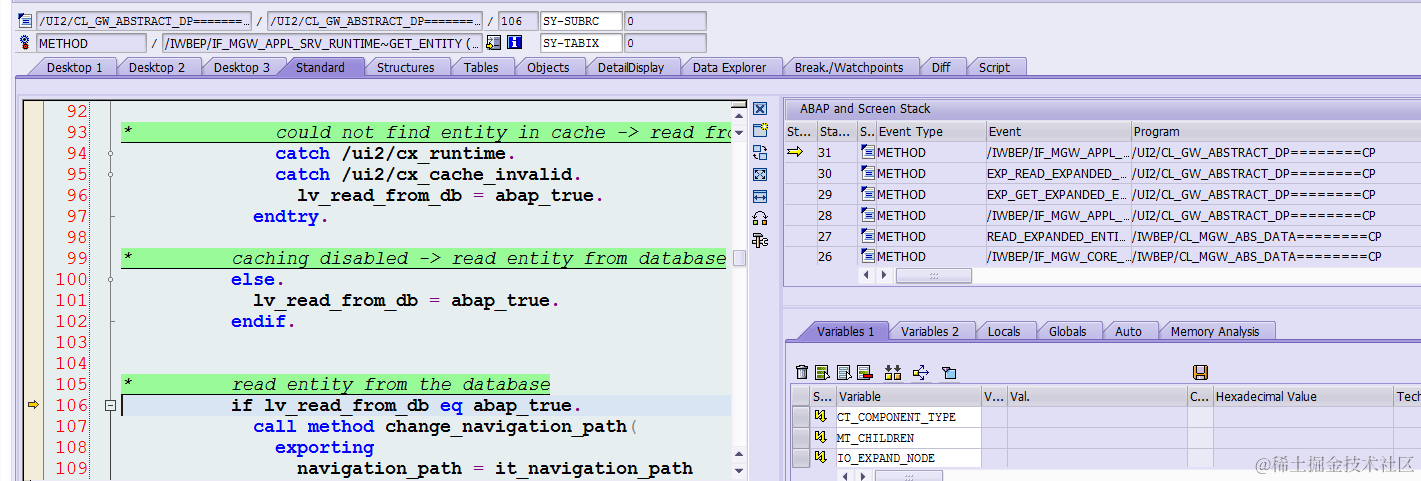Click the Full Screen tool icon
The image size is (1421, 481).
(760, 174)
